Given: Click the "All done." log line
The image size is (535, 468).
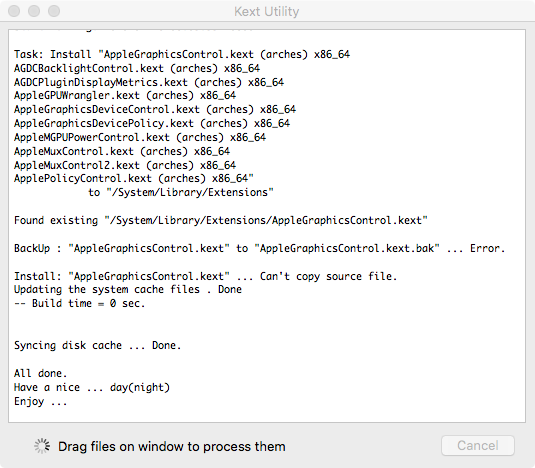Looking at the screenshot, I should click(x=40, y=373).
